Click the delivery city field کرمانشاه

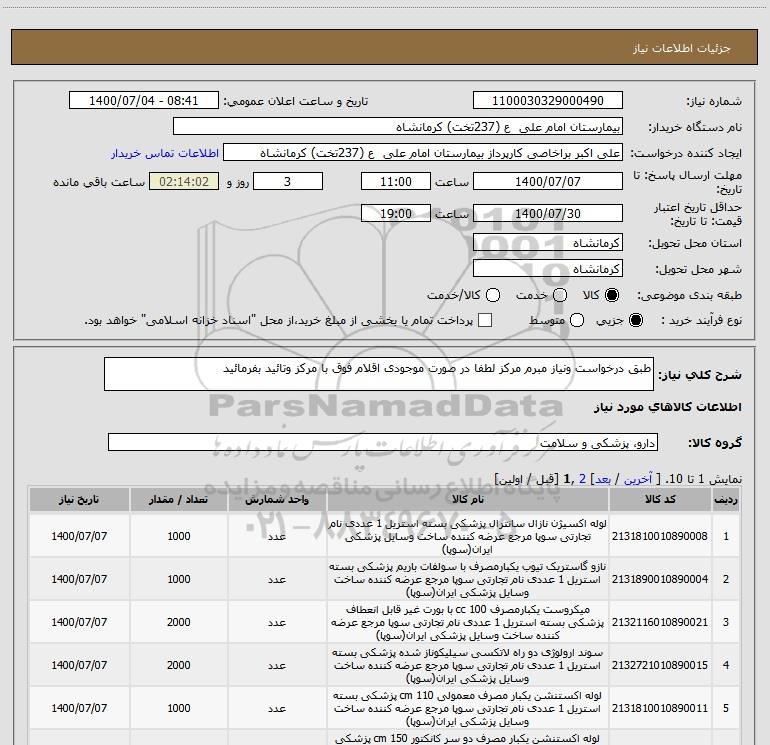548,269
